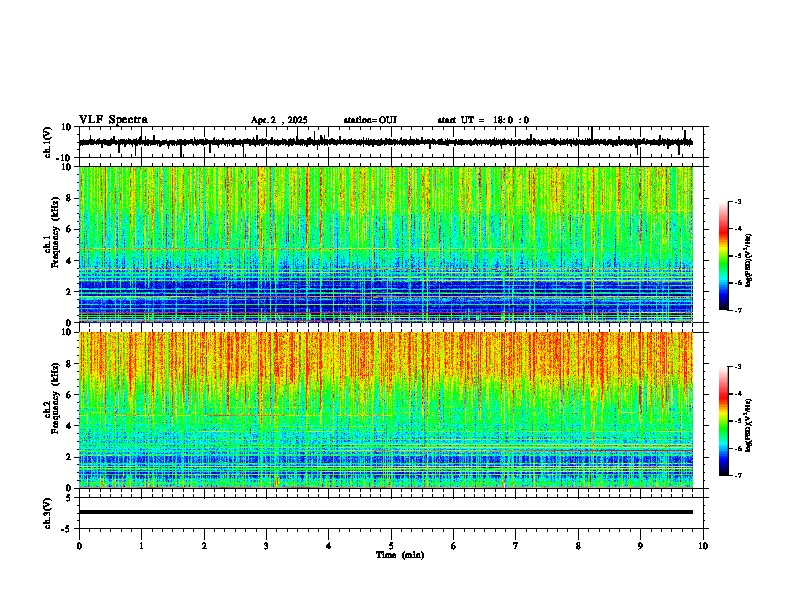Click the ch.1(V) waveform axis label
792x612 pixels.
click(x=48, y=142)
